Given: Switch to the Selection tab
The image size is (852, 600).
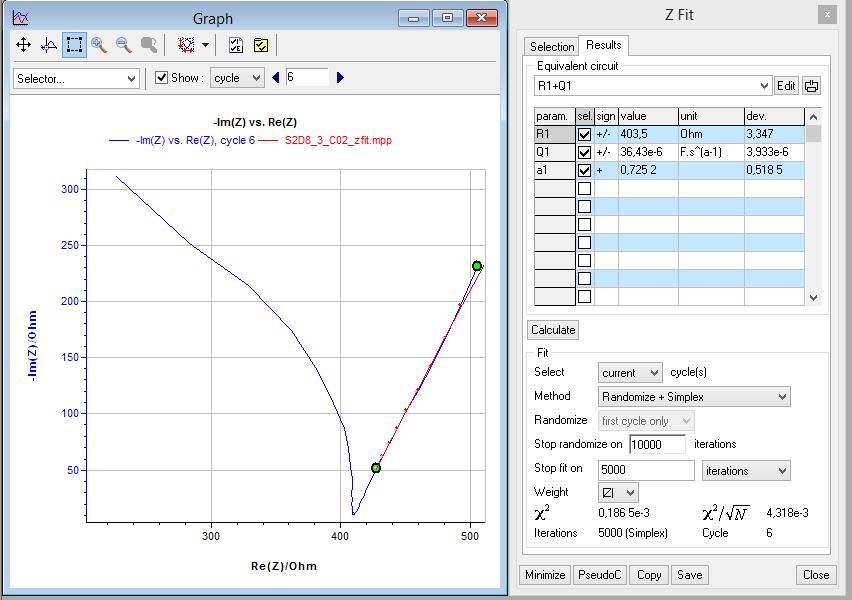Looking at the screenshot, I should 552,47.
